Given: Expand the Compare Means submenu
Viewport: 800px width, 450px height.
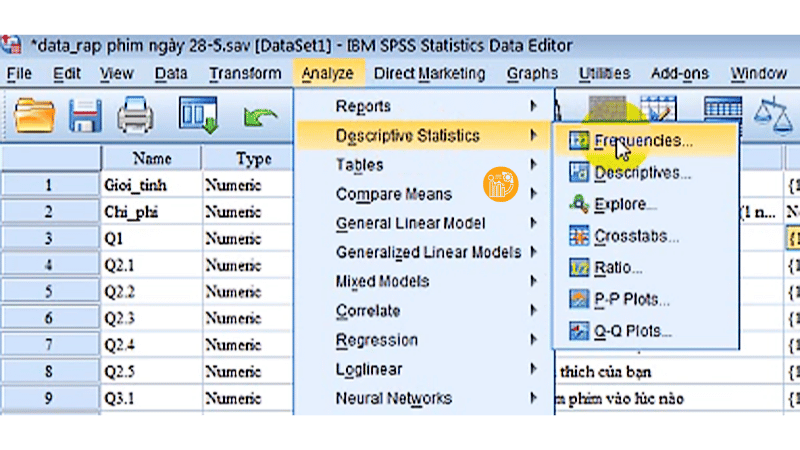Looking at the screenshot, I should [393, 194].
